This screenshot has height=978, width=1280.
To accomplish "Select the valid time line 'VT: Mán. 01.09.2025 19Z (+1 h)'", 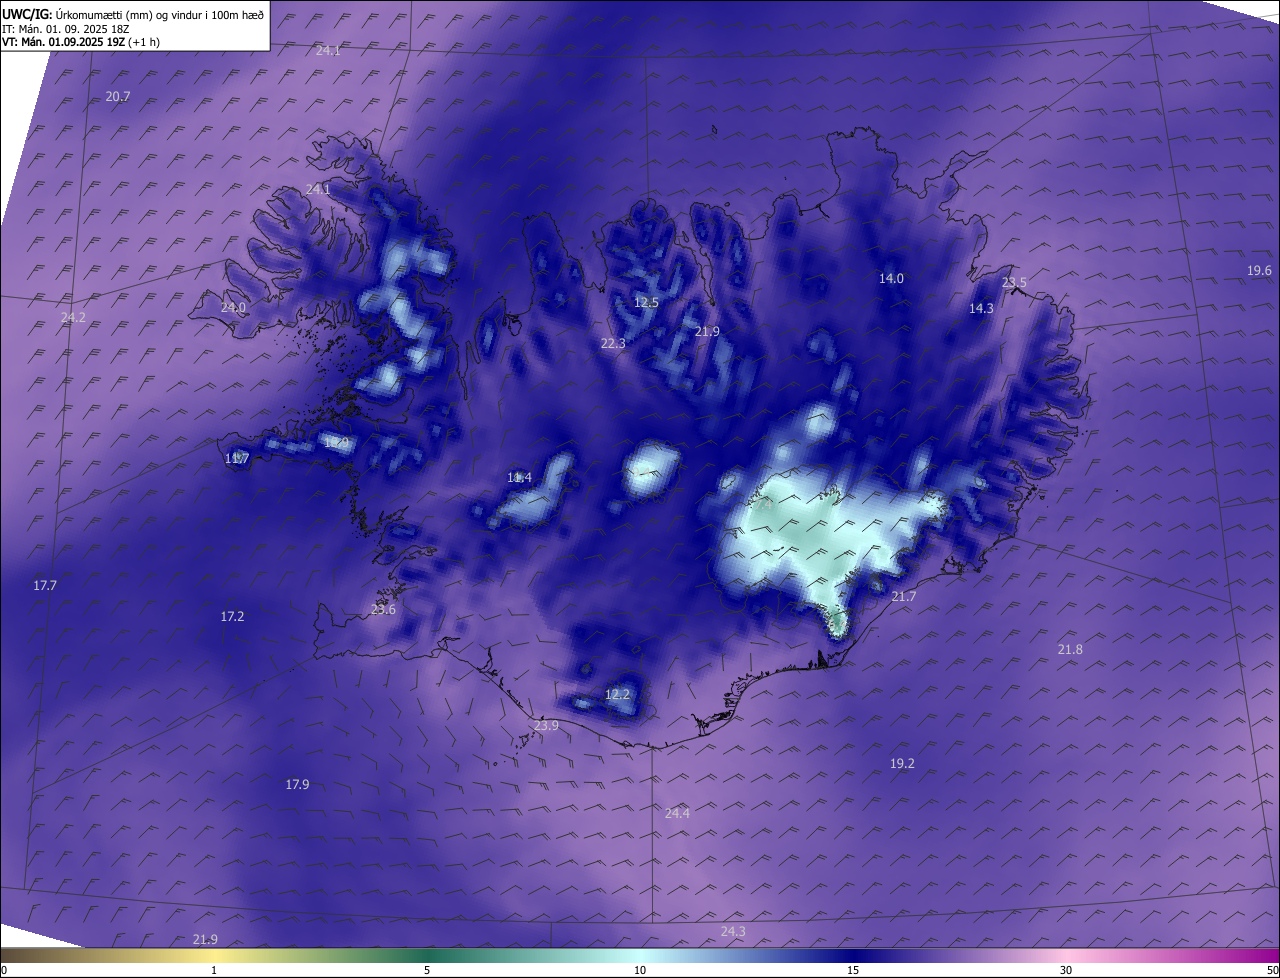I will pyautogui.click(x=81, y=42).
